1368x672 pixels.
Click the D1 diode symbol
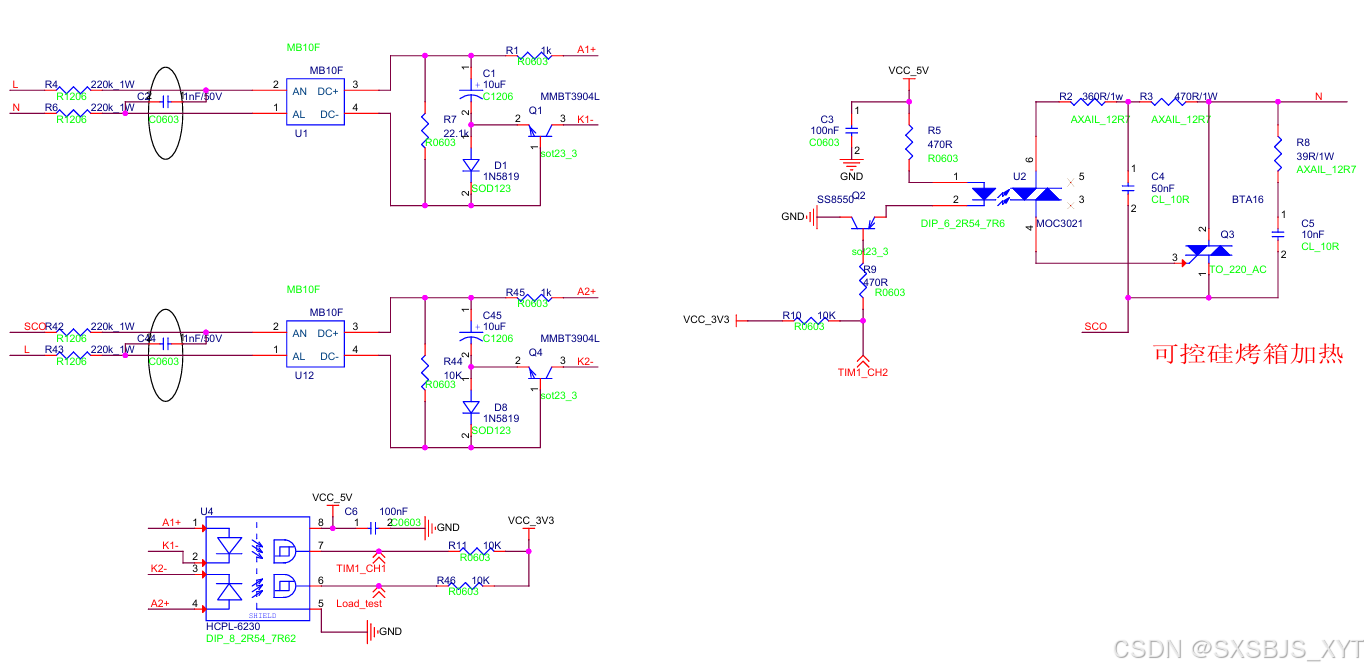[470, 166]
